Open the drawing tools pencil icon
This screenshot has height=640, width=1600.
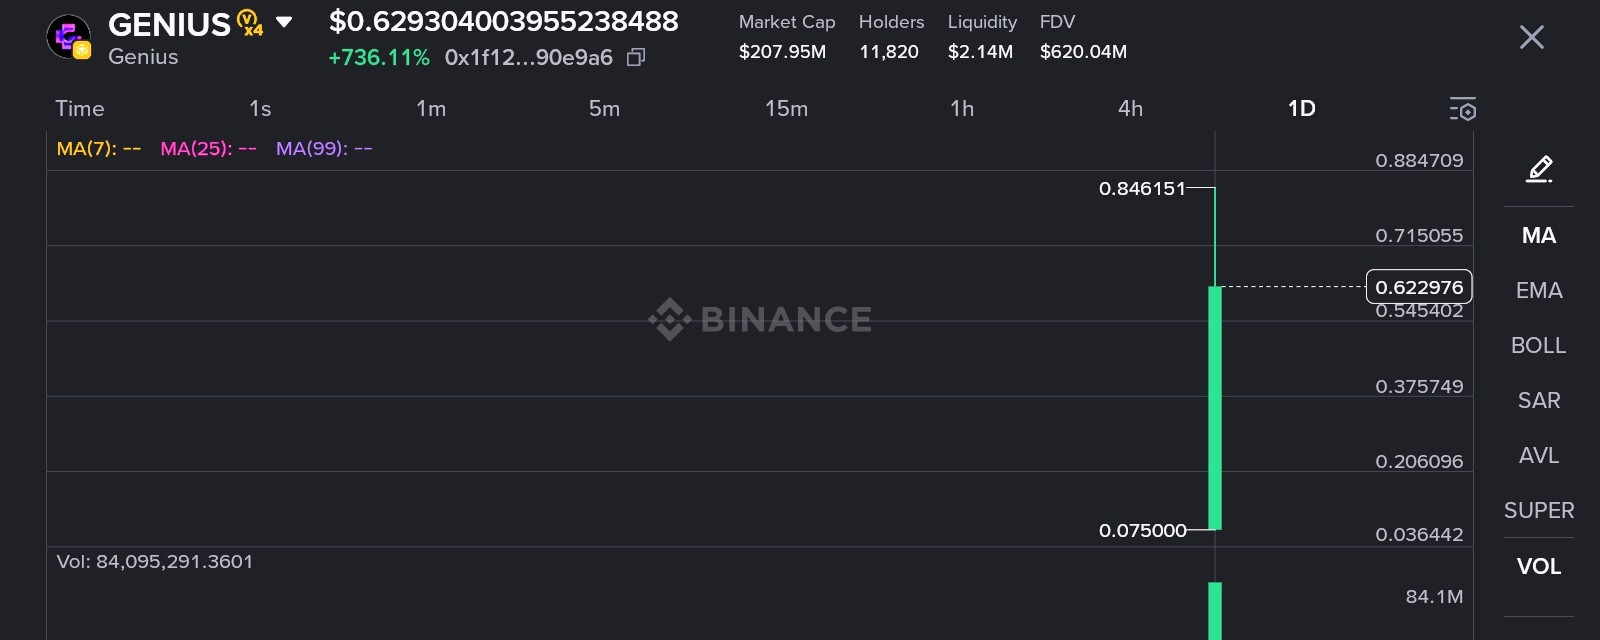pyautogui.click(x=1539, y=169)
